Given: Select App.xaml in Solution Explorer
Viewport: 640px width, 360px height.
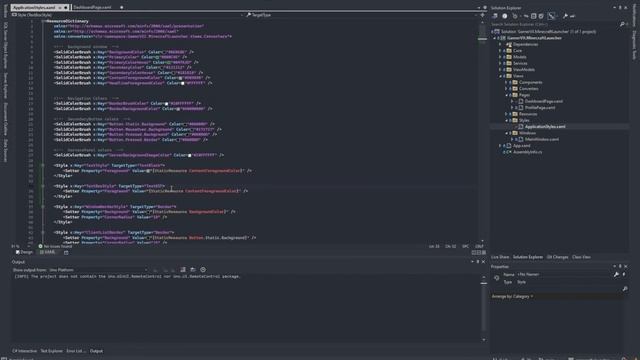Looking at the screenshot, I should tap(522, 145).
